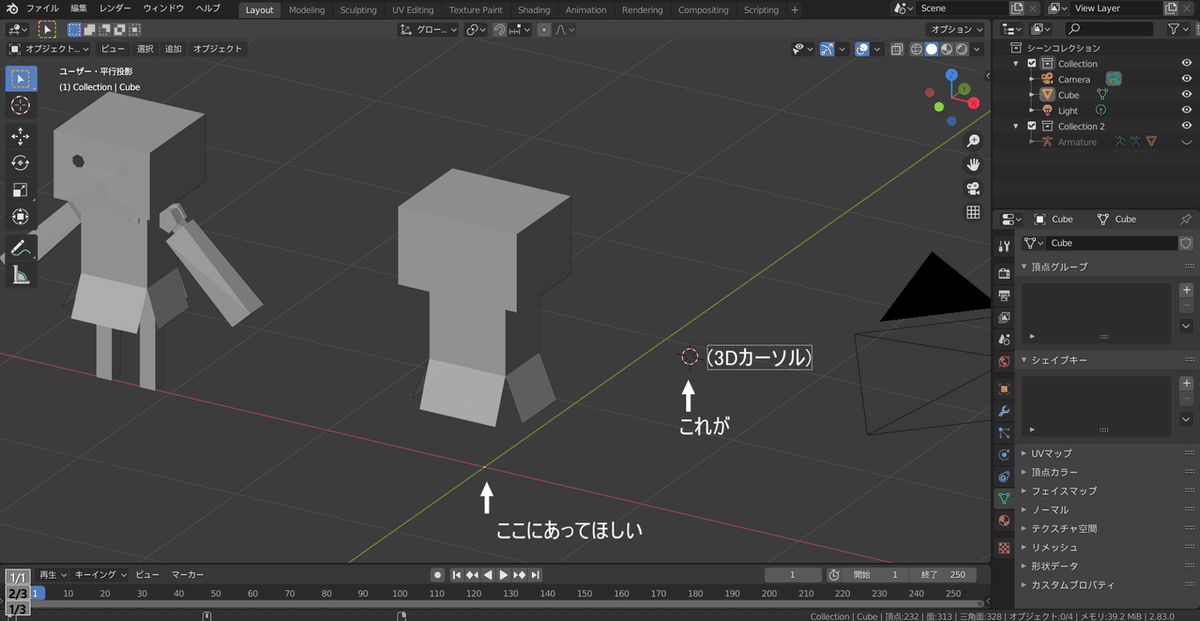Switch to the UV Editing workspace tab
Screen dimensions: 1200x621
pyautogui.click(x=413, y=10)
